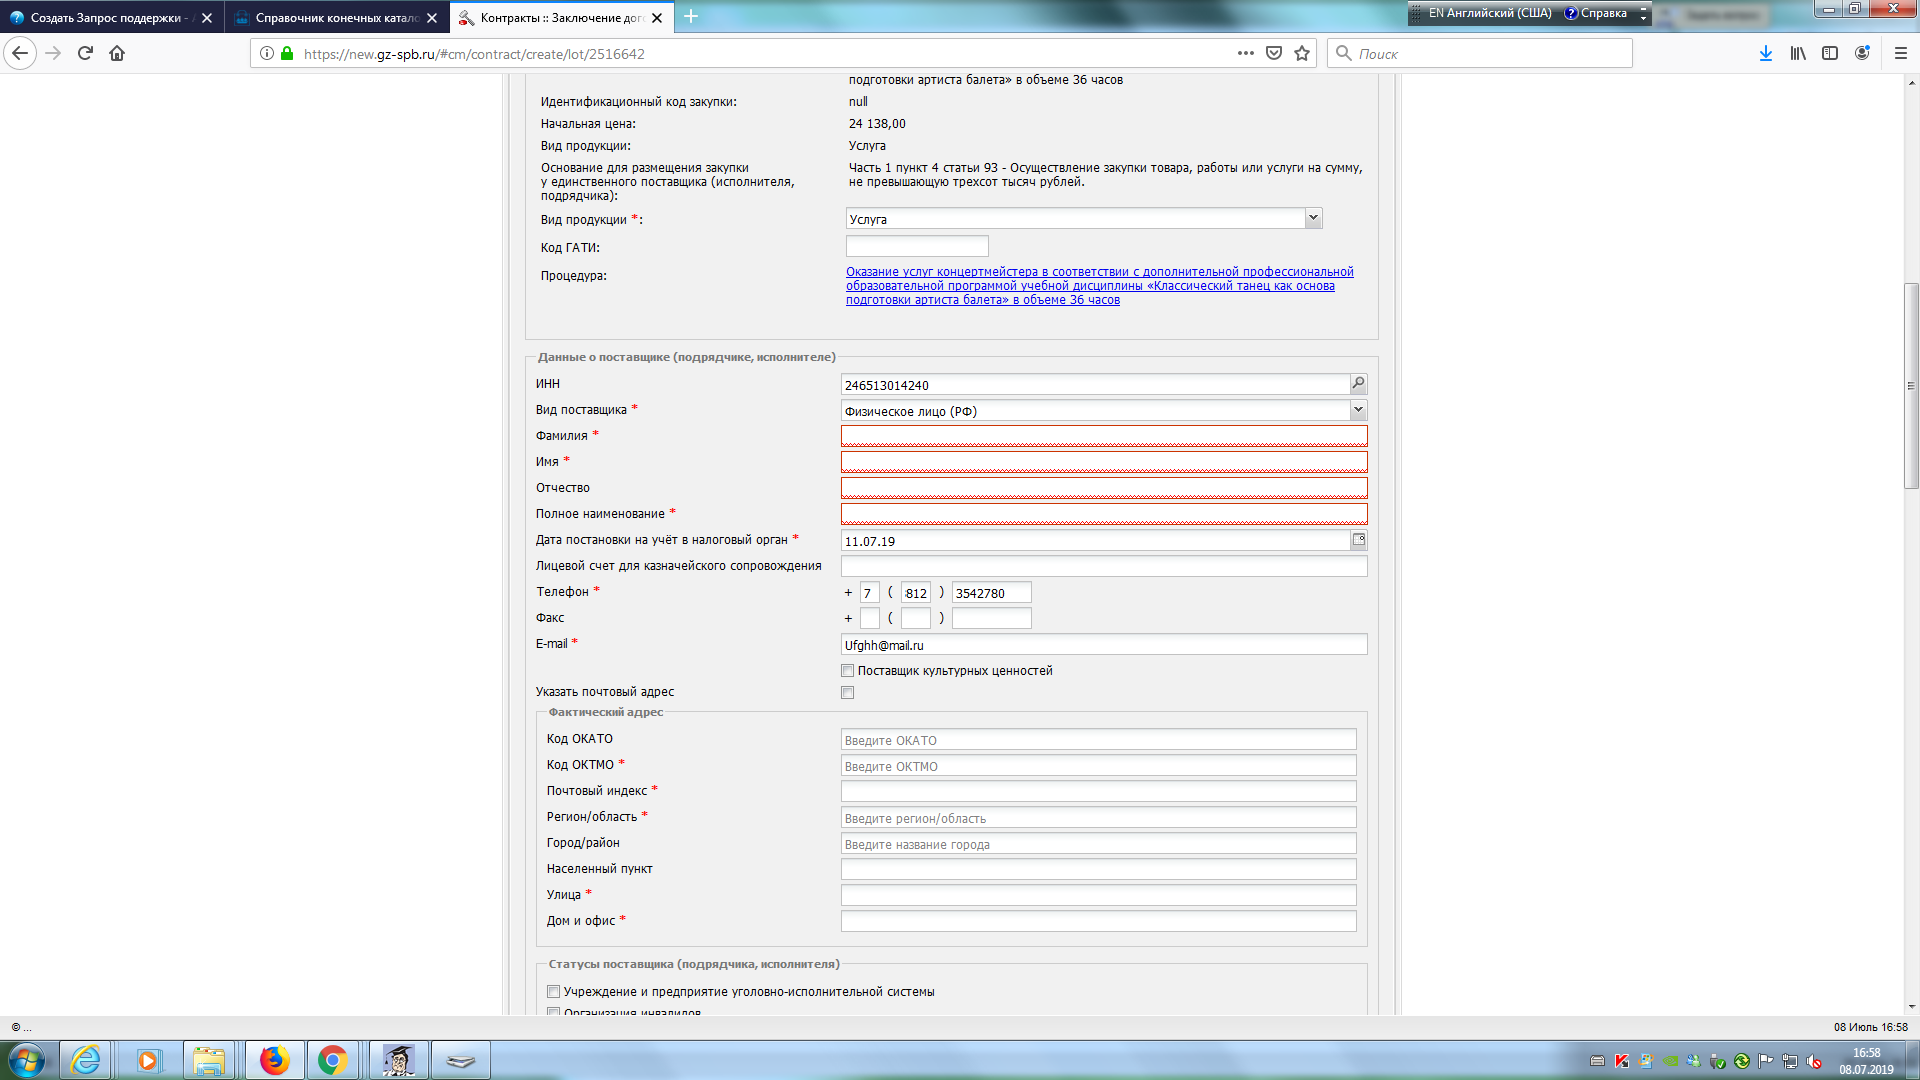Image resolution: width=1920 pixels, height=1080 pixels.
Task: Click the INN search magnifier icon
Action: [1358, 384]
